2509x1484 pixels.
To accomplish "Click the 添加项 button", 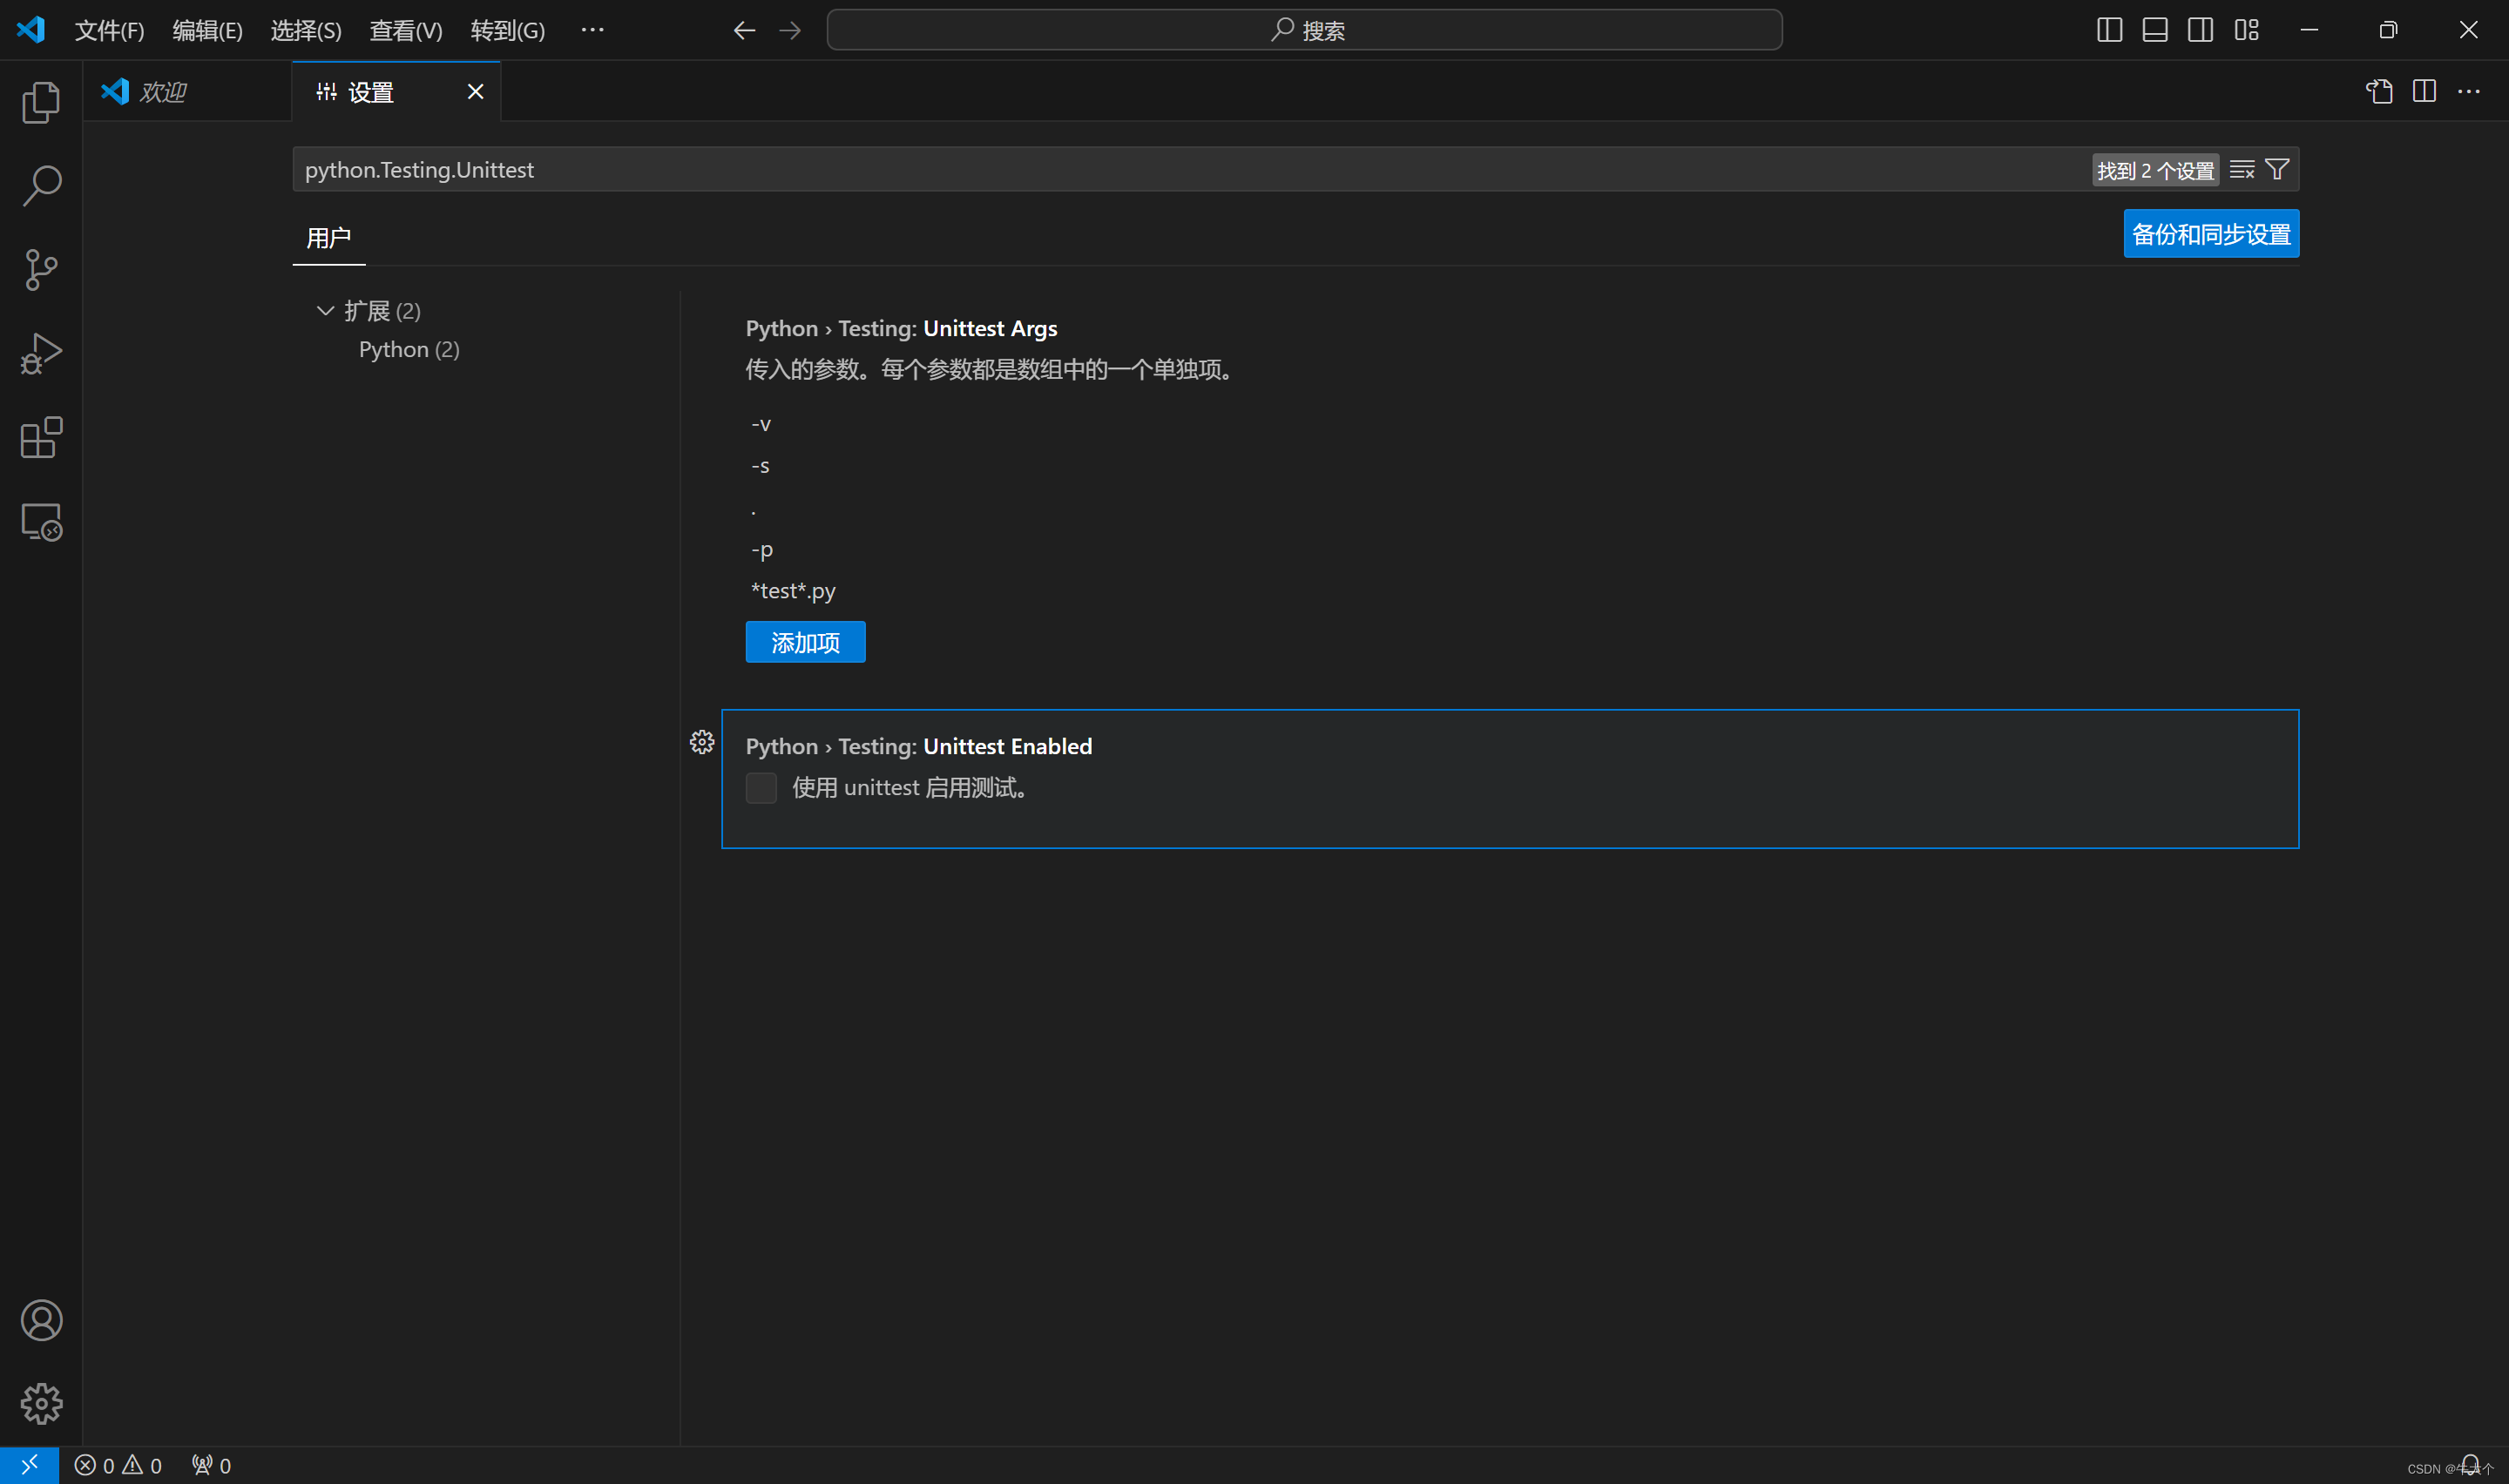I will (x=804, y=641).
